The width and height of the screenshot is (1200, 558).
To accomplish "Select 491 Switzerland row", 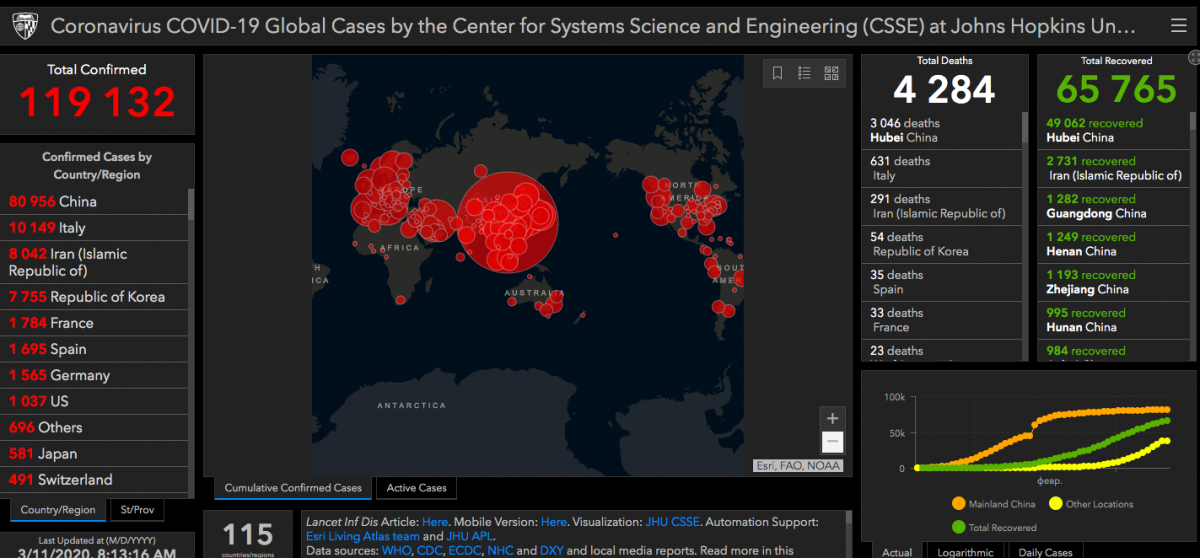I will click(95, 479).
